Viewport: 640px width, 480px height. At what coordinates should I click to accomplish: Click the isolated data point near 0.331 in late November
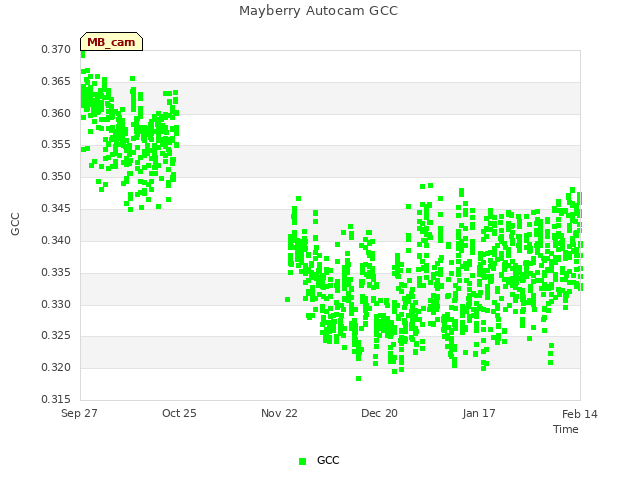click(287, 300)
